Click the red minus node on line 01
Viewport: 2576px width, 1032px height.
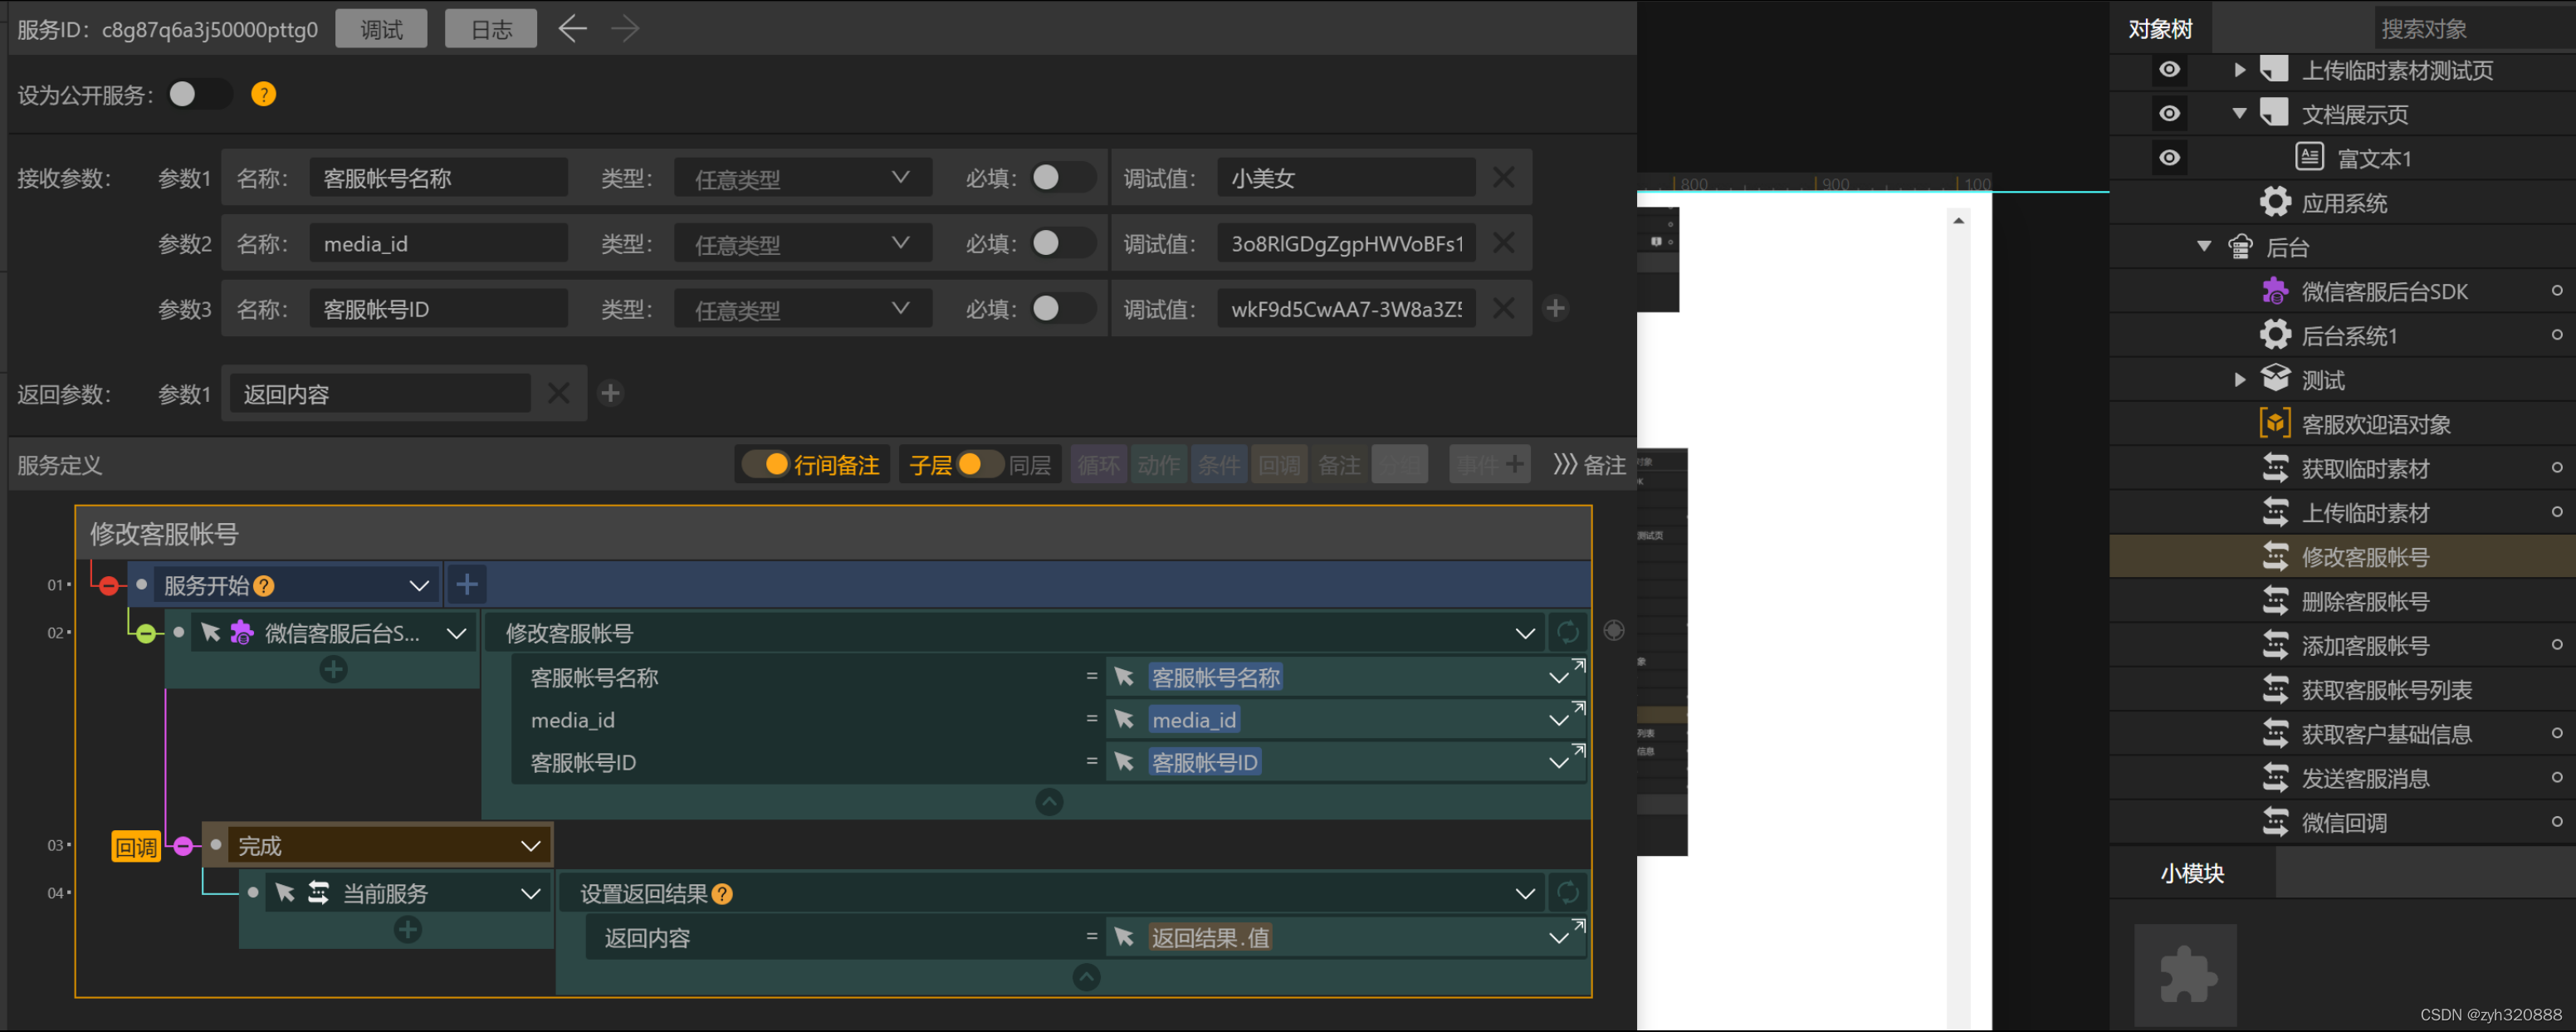[x=109, y=586]
